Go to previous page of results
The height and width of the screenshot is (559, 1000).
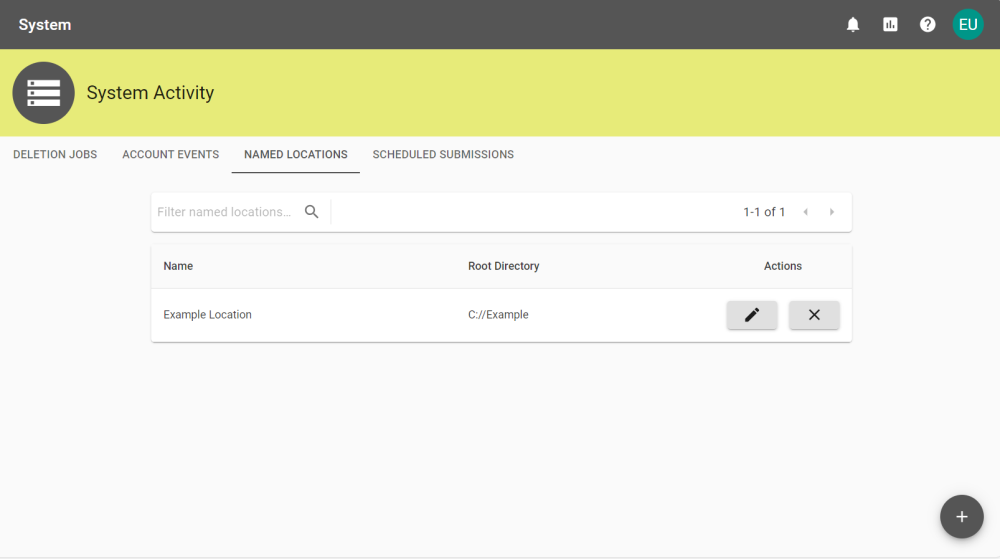point(805,212)
